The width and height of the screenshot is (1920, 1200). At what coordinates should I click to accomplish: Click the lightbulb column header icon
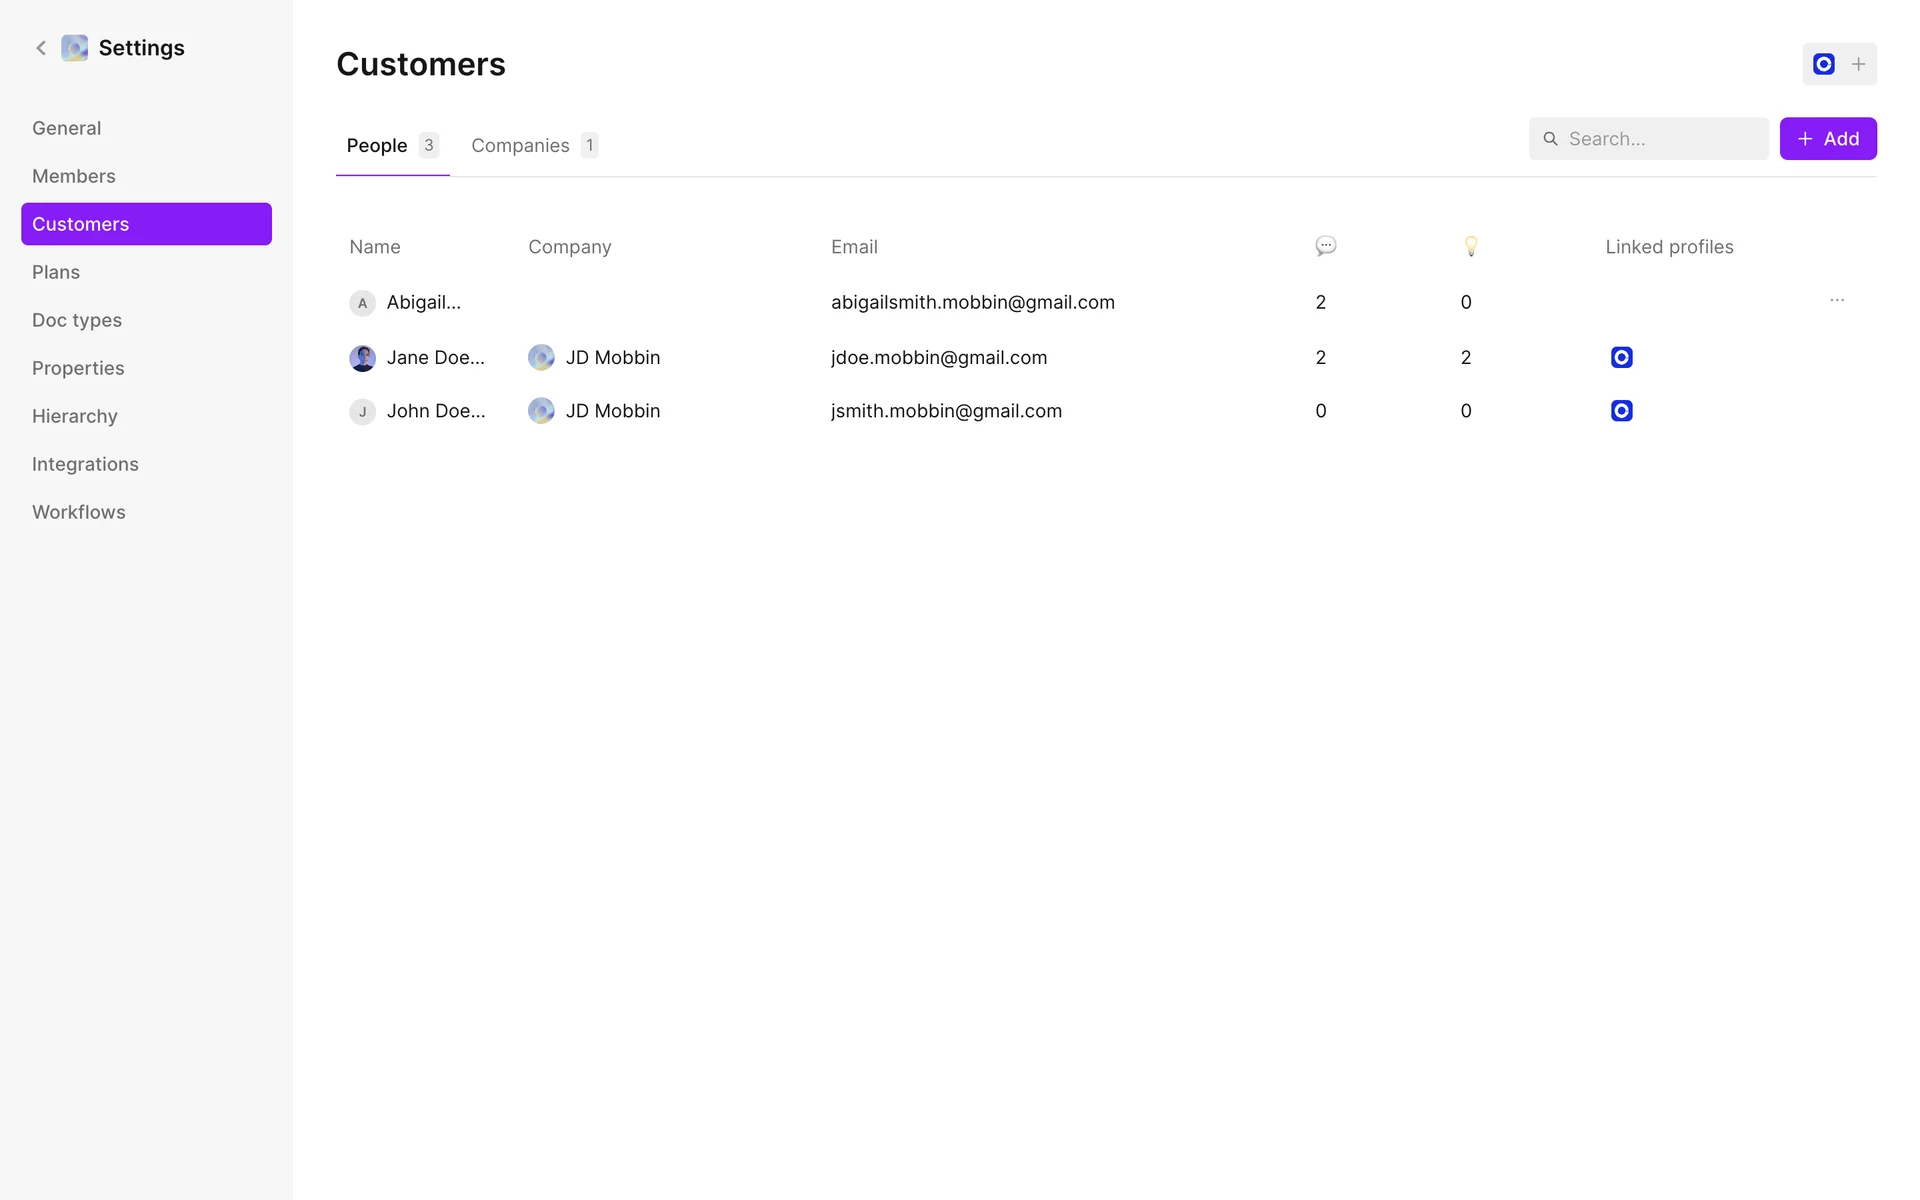pyautogui.click(x=1470, y=246)
